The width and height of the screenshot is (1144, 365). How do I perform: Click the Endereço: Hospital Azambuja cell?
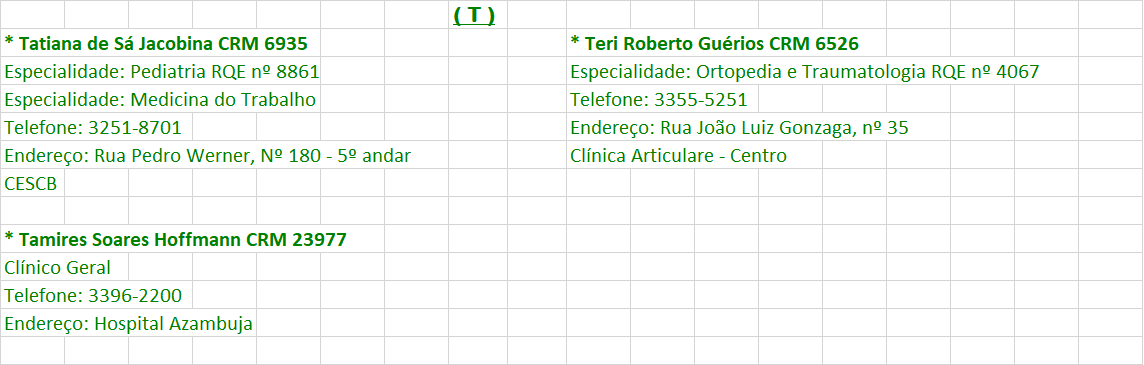pos(128,323)
